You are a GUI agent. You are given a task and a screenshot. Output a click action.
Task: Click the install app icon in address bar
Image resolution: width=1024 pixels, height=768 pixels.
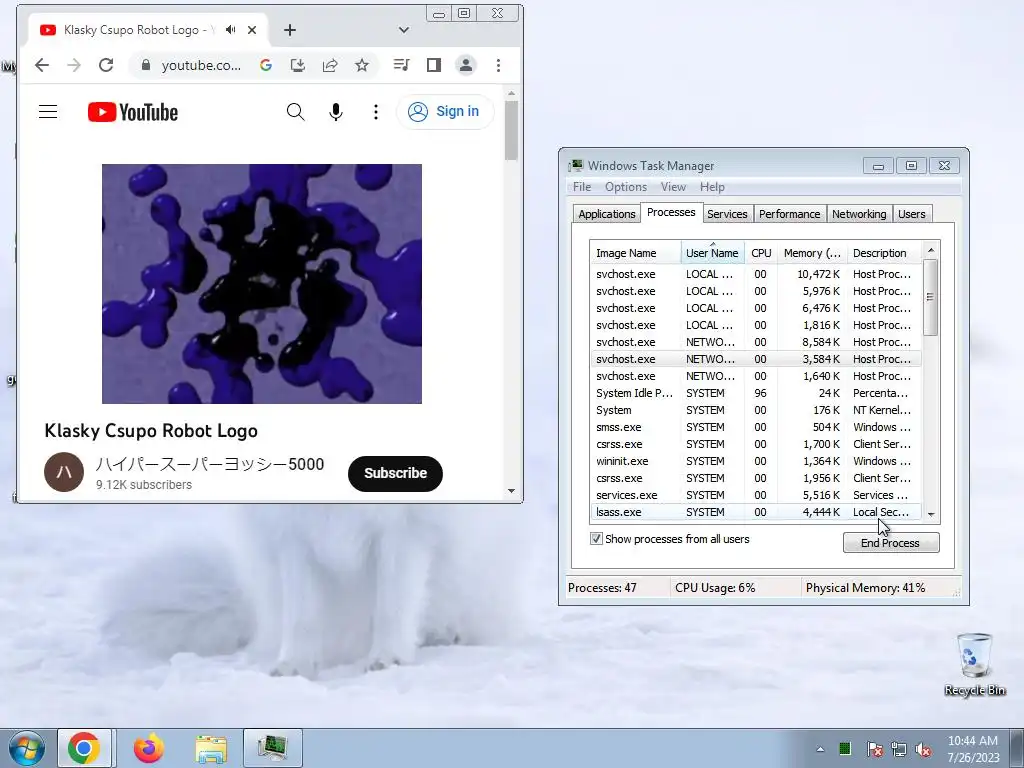298,65
